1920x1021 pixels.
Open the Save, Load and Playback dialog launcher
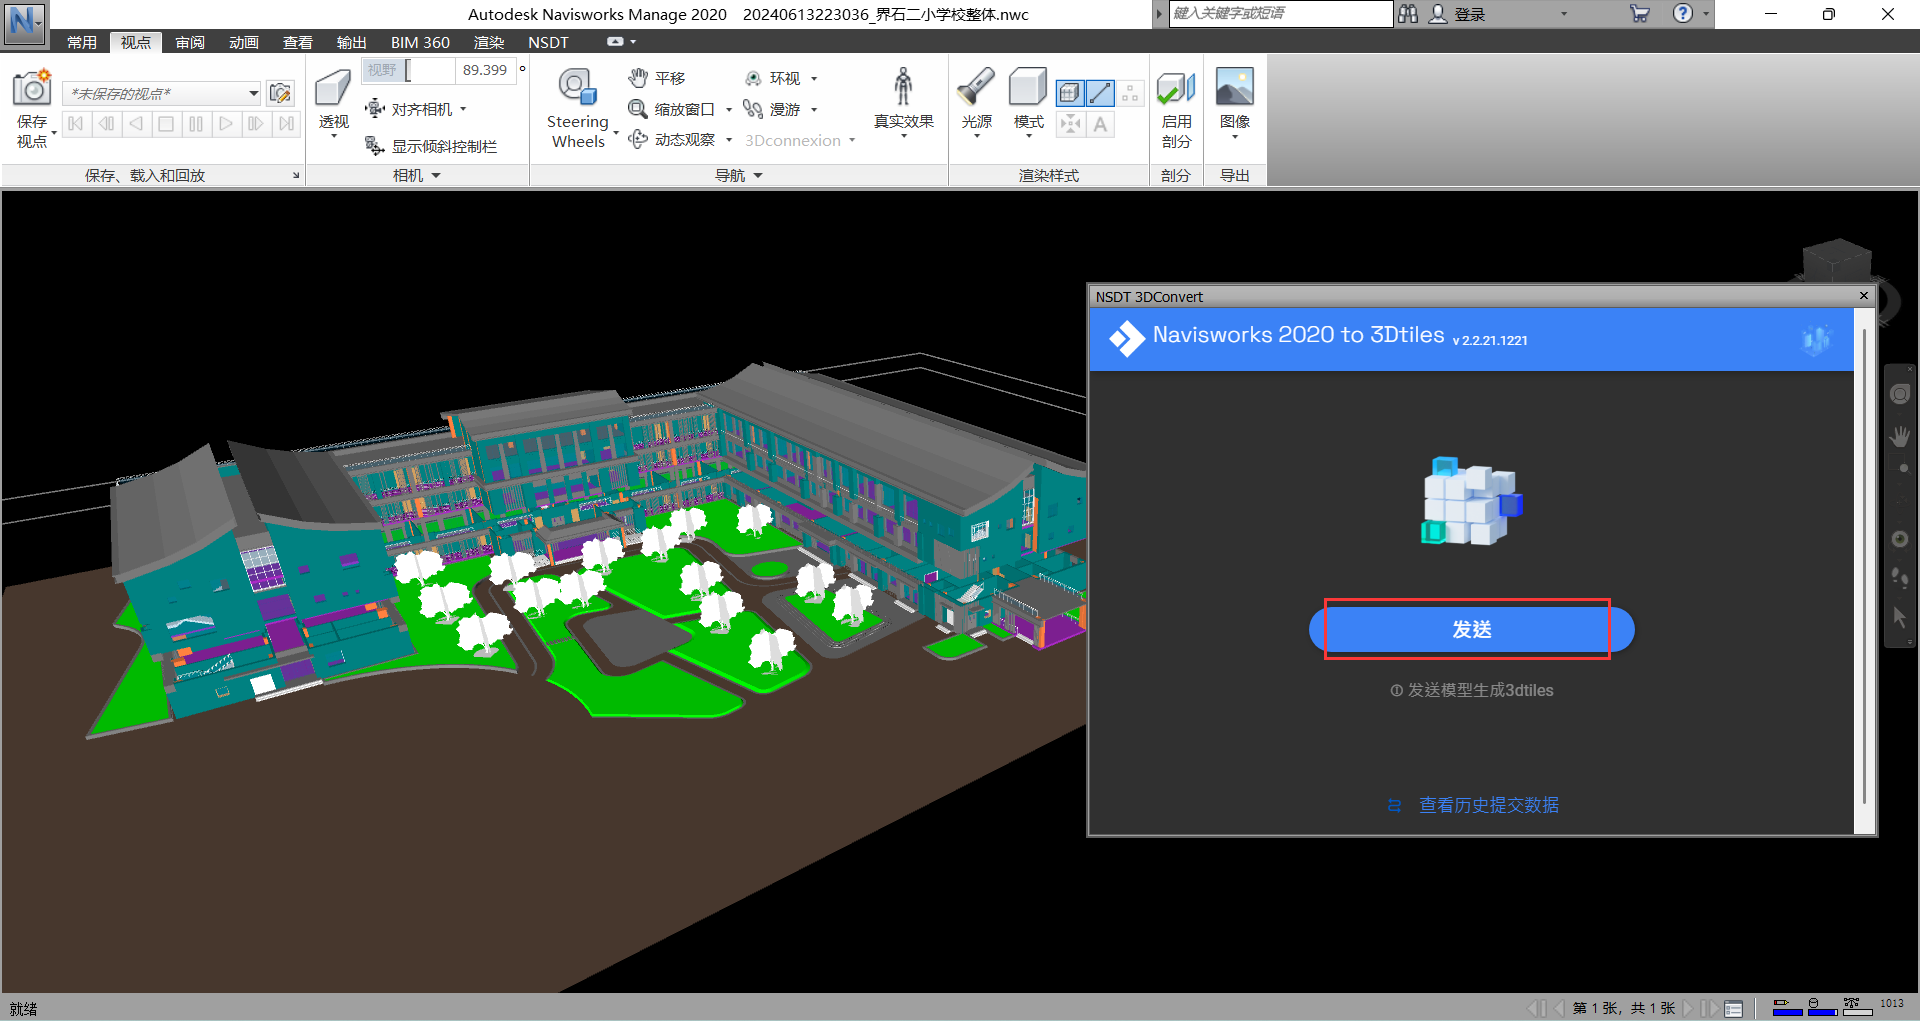point(296,176)
